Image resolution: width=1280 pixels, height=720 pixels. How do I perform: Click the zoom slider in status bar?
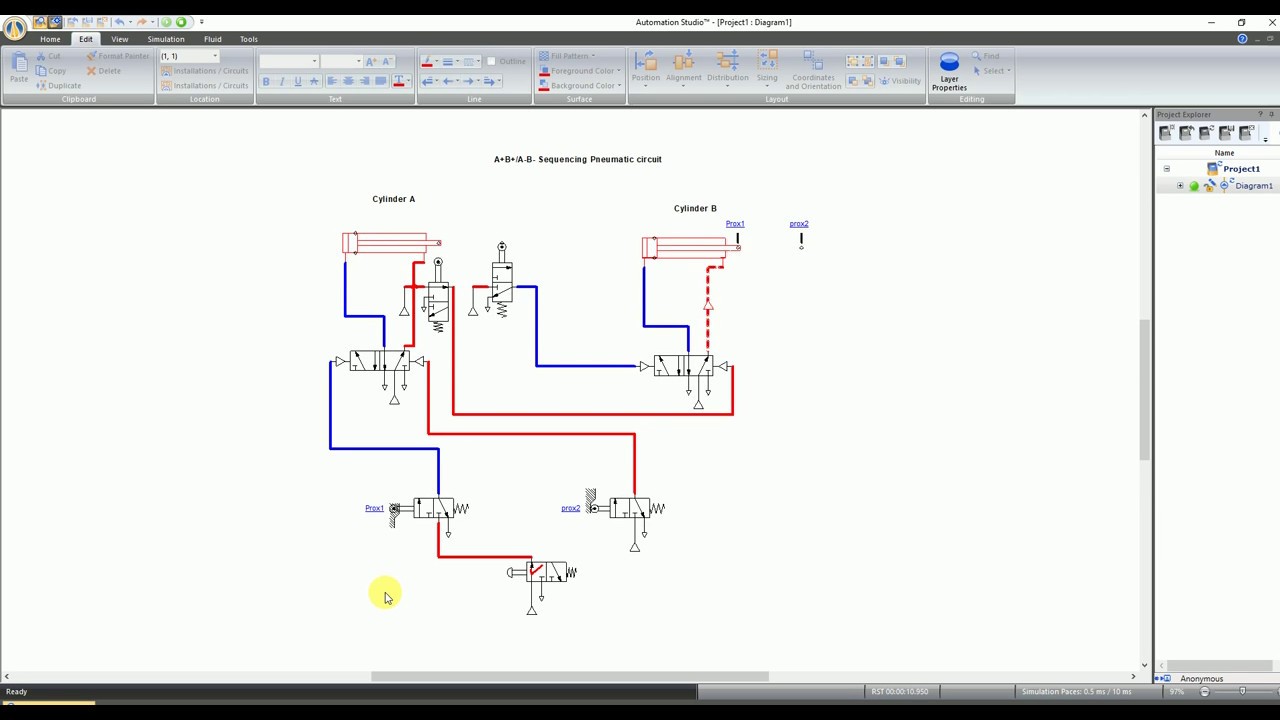(1243, 691)
